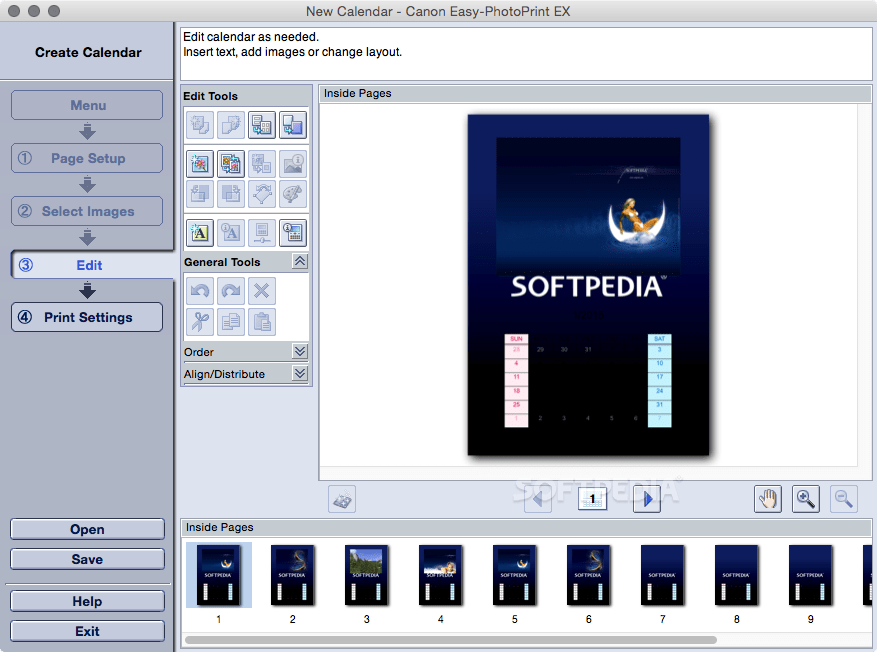Select the Edit step
Image resolution: width=877 pixels, height=652 pixels.
tap(92, 264)
